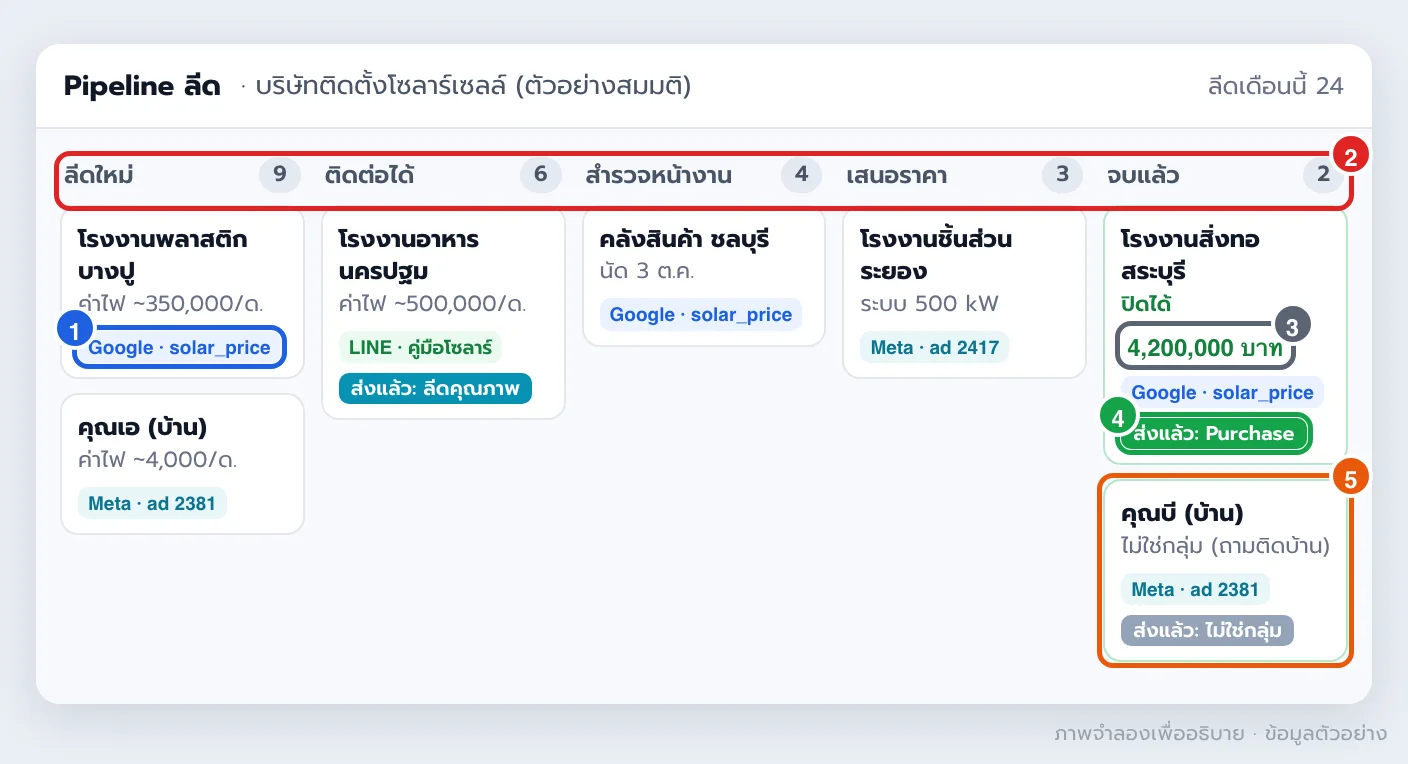
Task: Click the "Meta · ad 2417" source tag
Action: pyautogui.click(x=935, y=348)
